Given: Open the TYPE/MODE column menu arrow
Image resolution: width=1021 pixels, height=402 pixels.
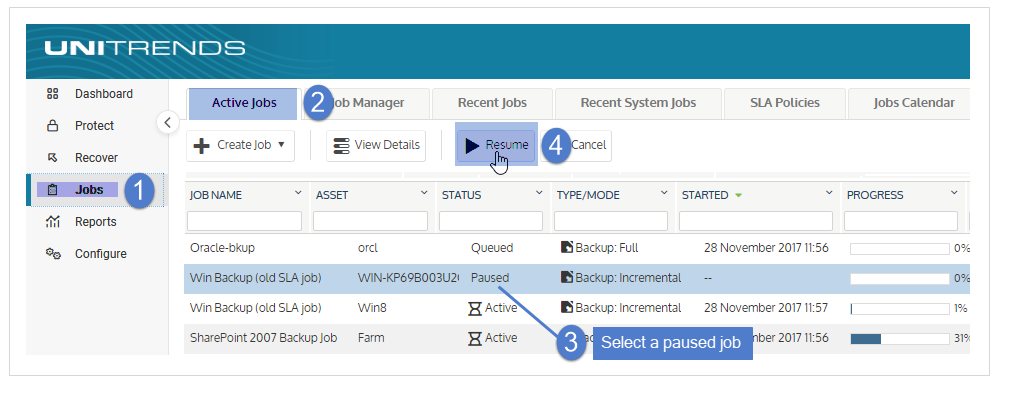Looking at the screenshot, I should click(664, 193).
